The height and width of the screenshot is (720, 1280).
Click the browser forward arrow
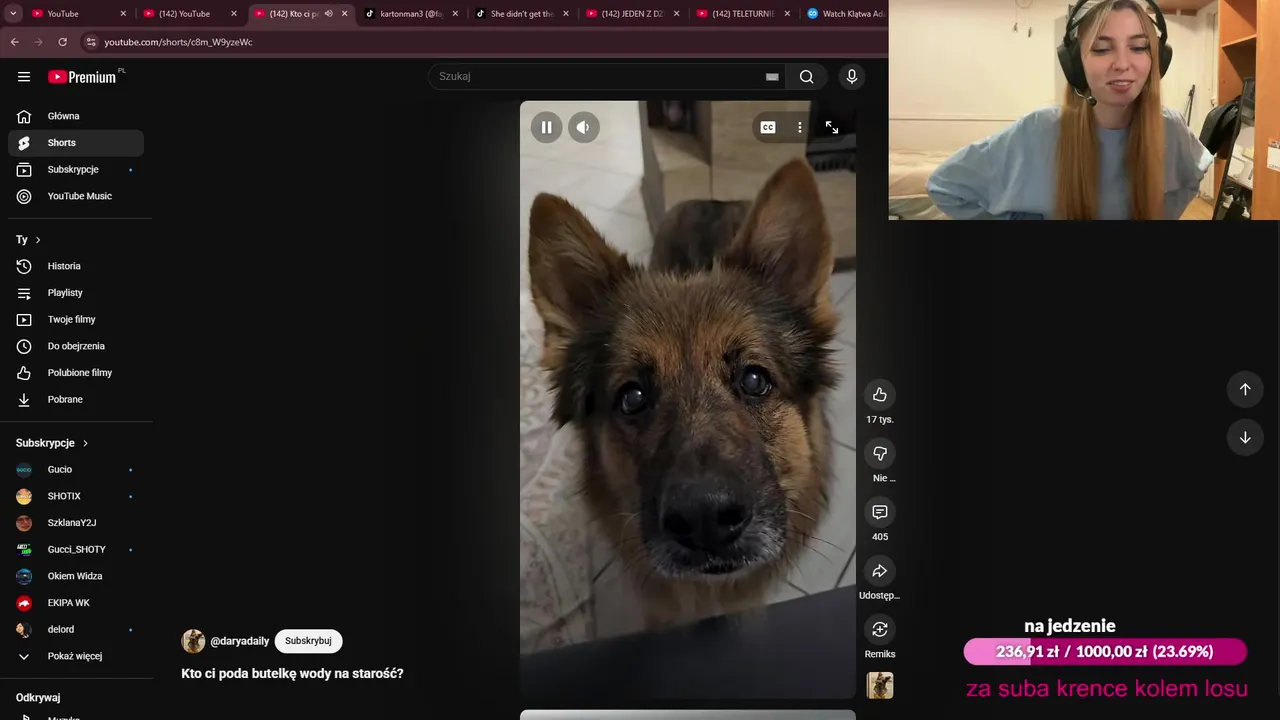38,42
